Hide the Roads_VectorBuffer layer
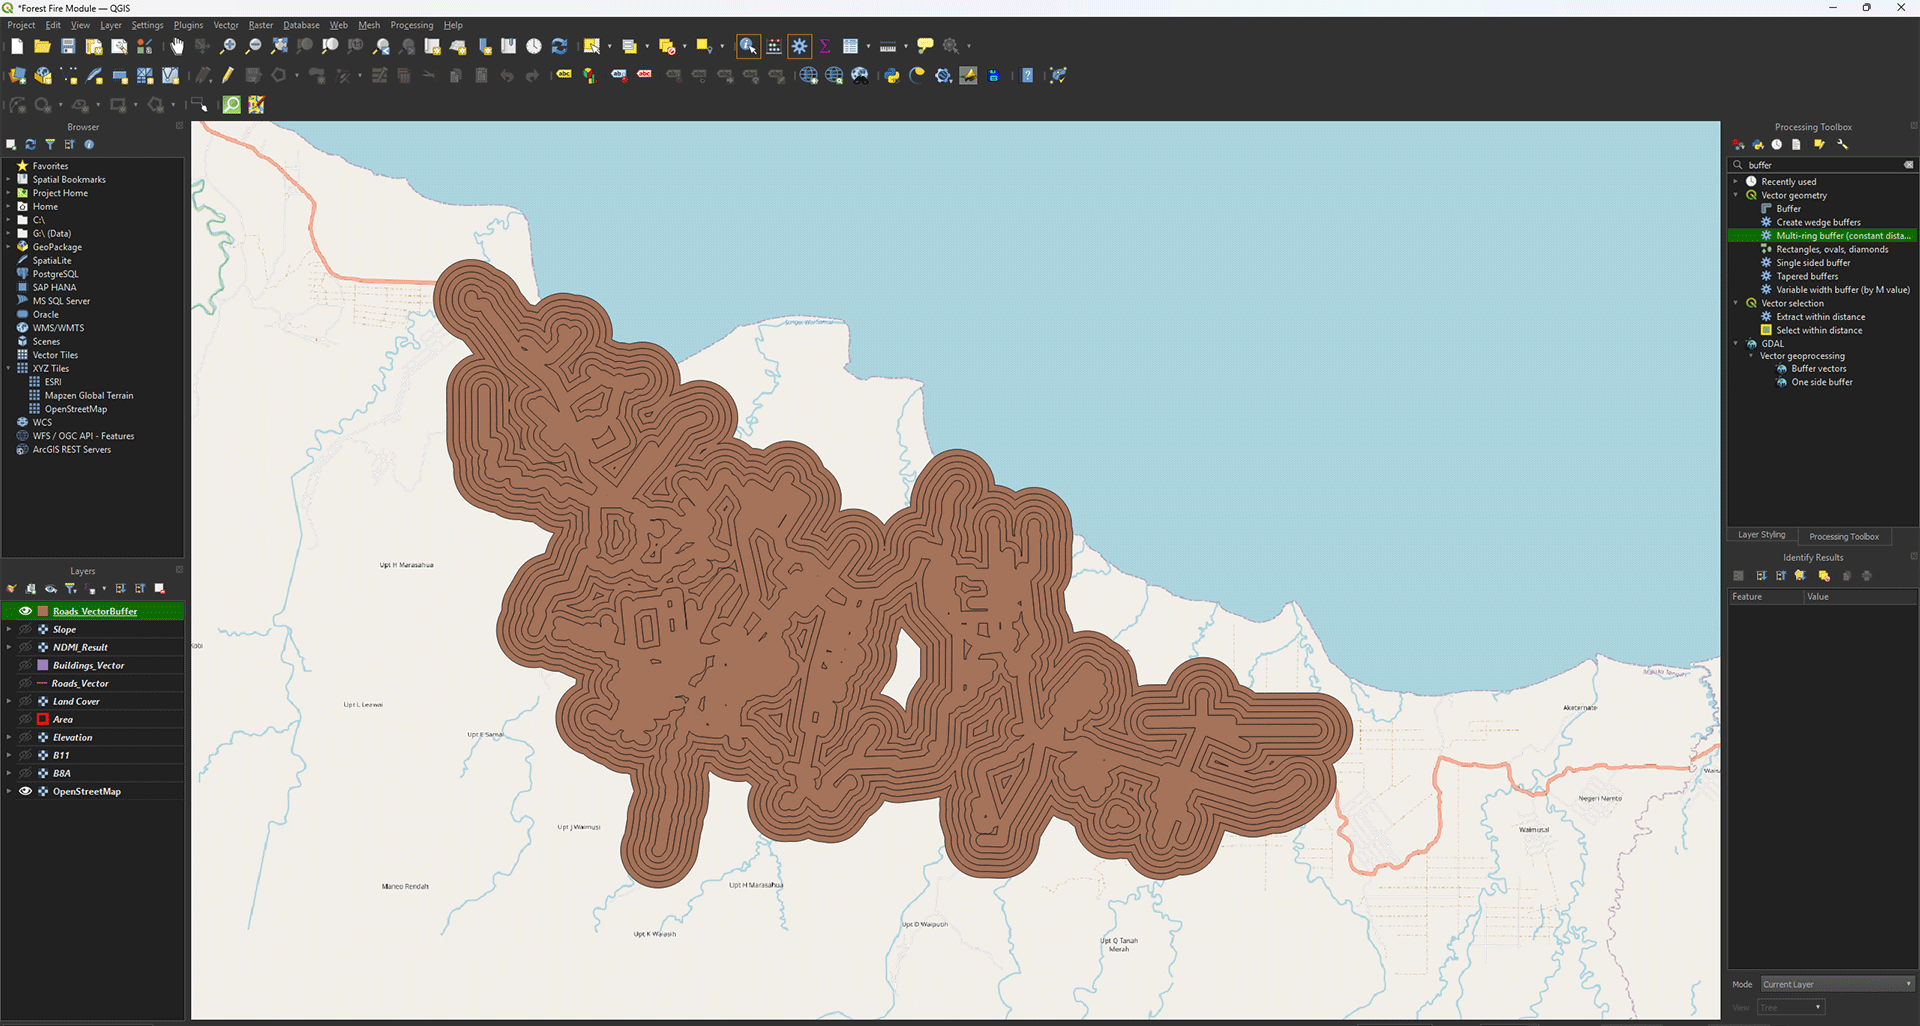The width and height of the screenshot is (1920, 1026). [26, 611]
